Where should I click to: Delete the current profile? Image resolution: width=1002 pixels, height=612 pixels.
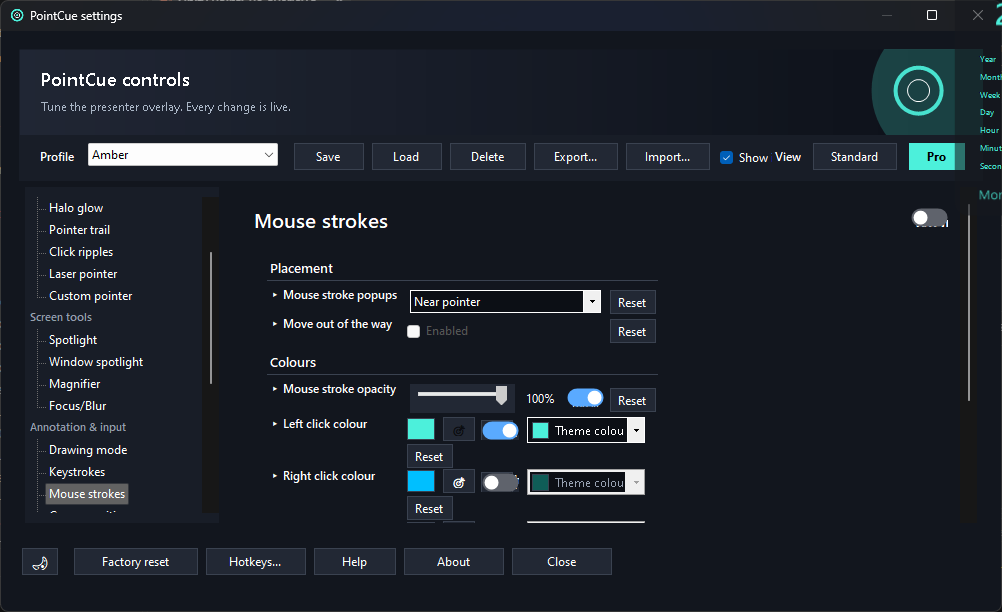coord(488,157)
